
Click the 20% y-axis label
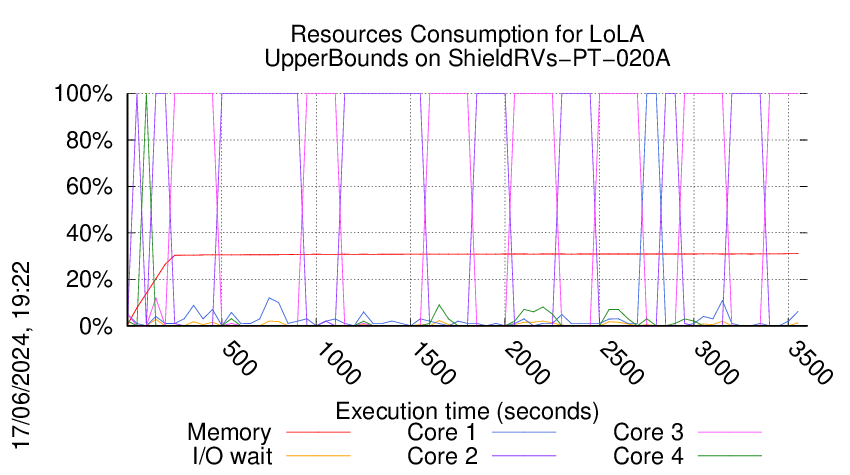[89, 280]
